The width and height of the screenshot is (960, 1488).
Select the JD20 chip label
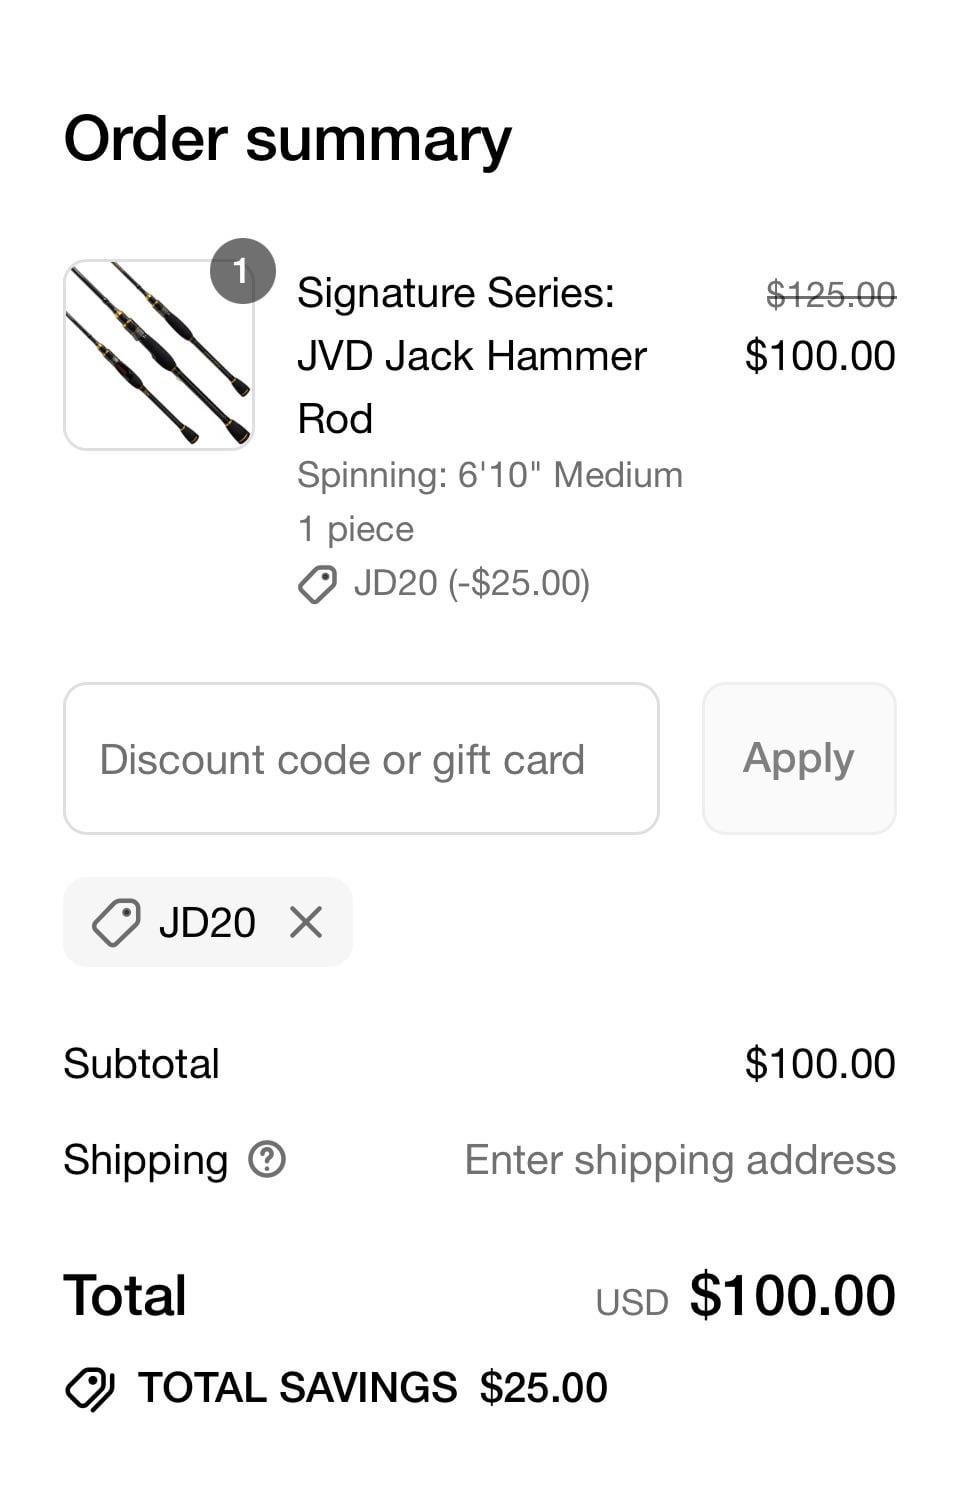point(207,922)
